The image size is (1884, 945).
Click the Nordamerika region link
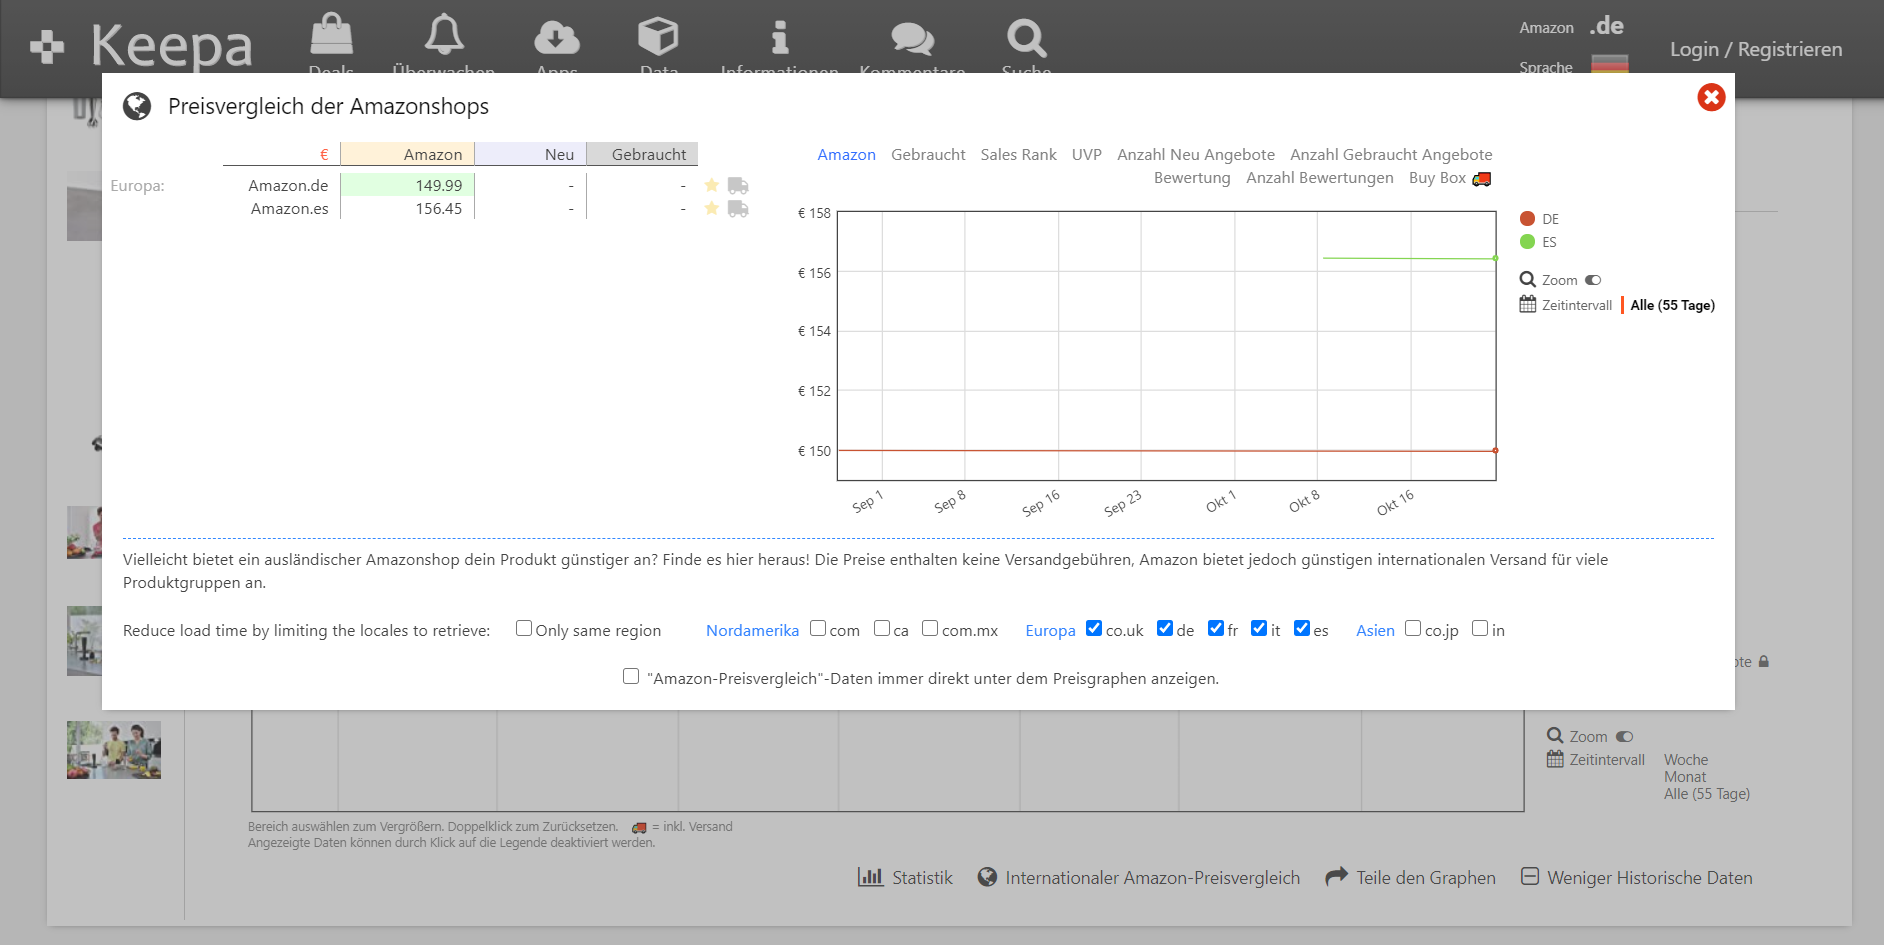[752, 630]
